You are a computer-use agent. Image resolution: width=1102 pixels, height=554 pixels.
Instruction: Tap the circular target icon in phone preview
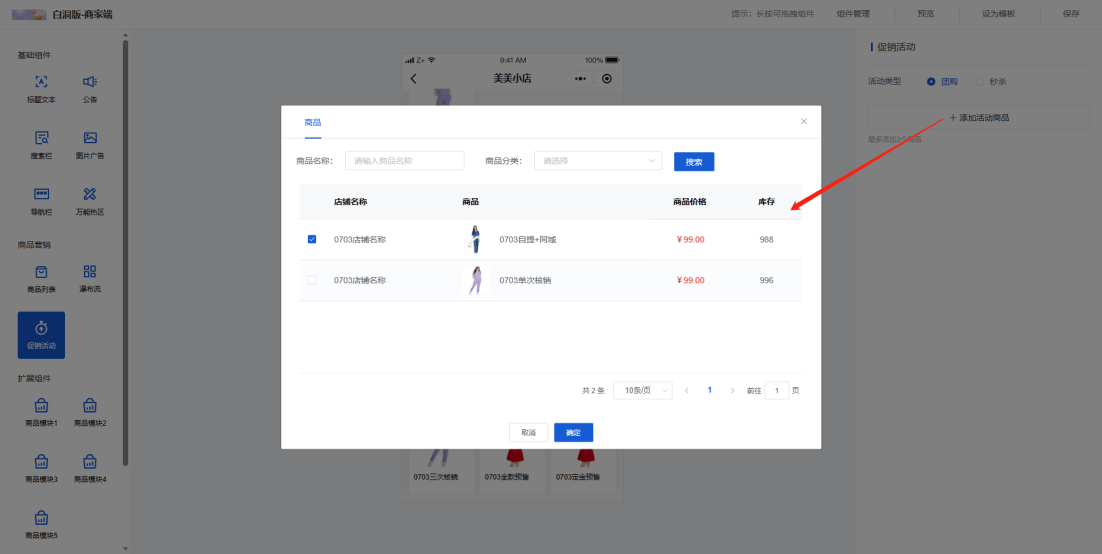click(x=607, y=79)
